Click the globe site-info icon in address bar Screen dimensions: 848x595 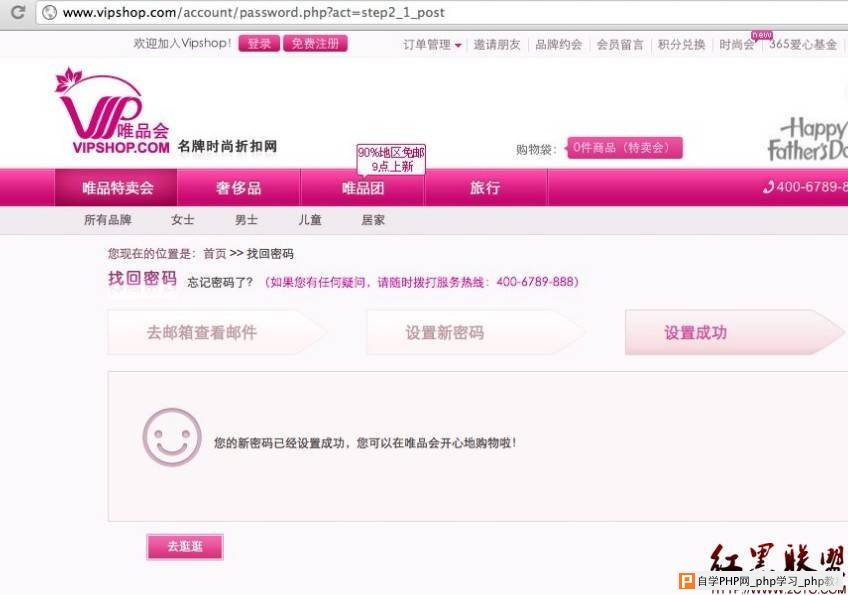tap(49, 12)
